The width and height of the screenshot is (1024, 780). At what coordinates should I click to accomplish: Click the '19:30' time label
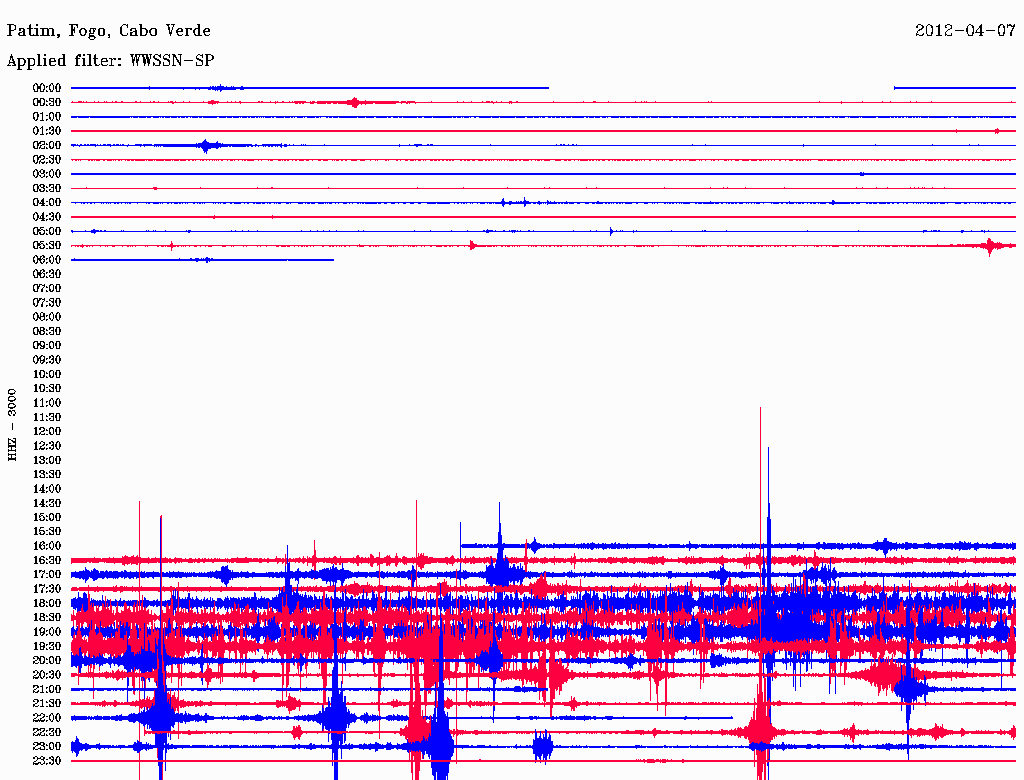point(47,646)
